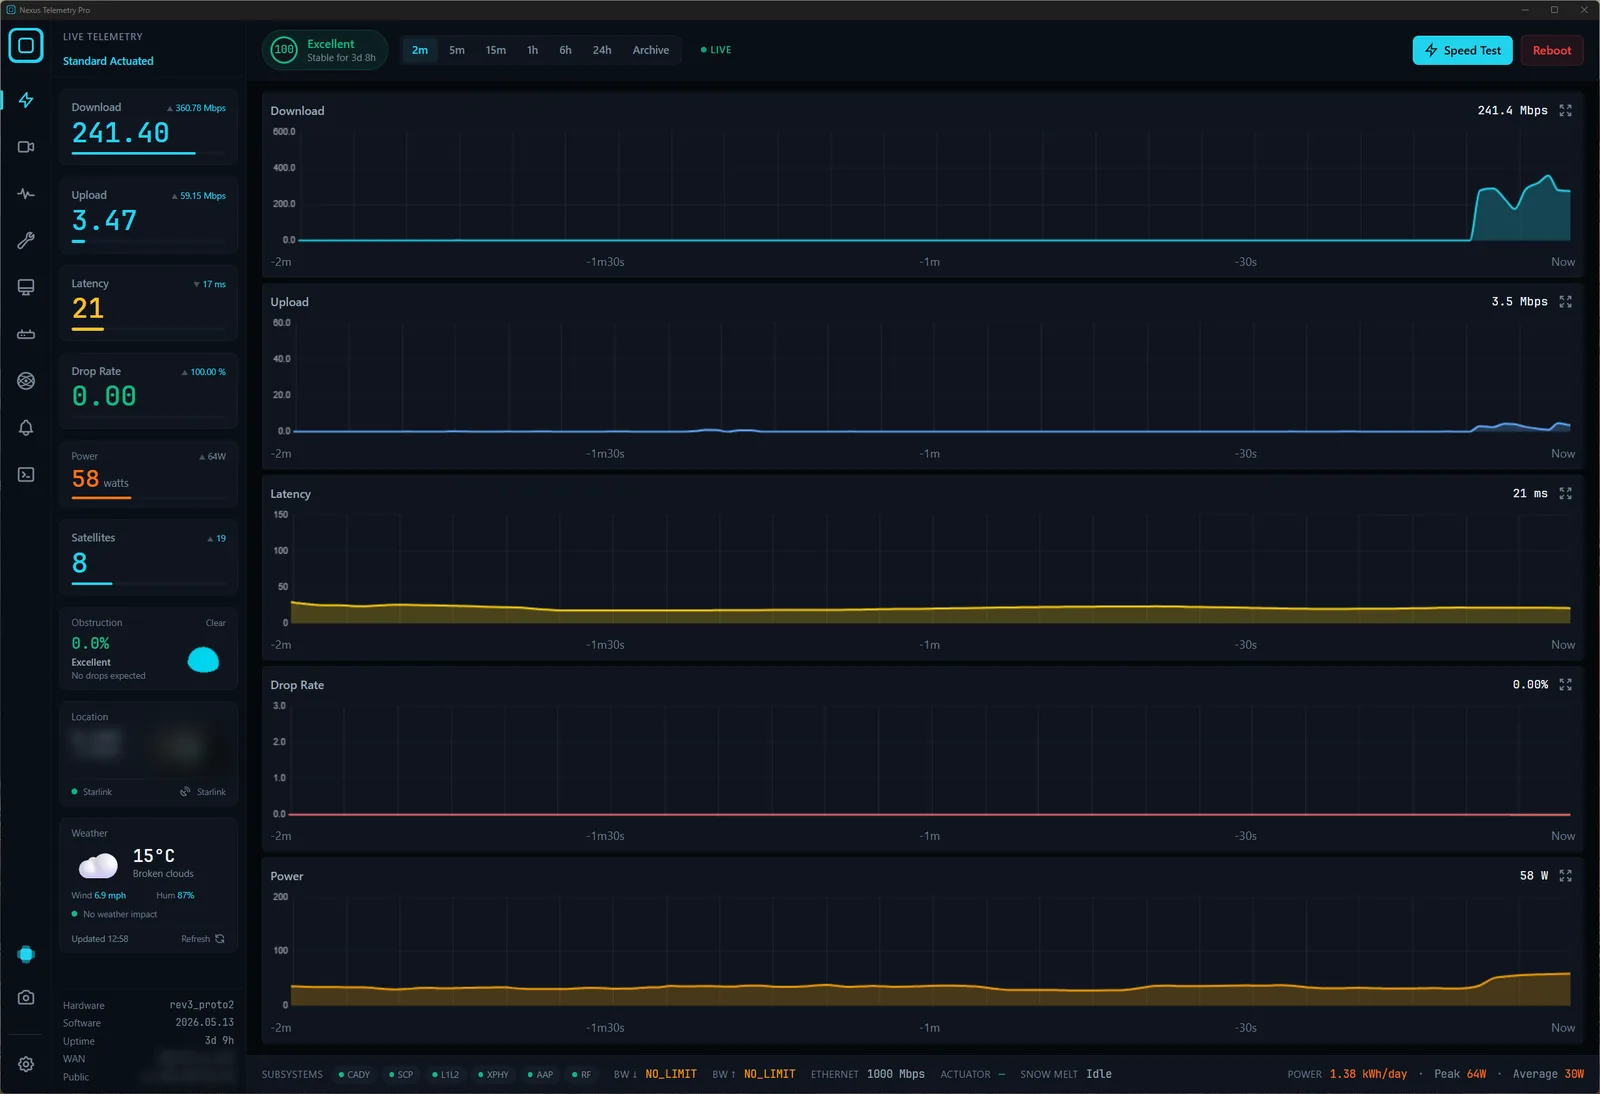Select the 24h time range tab
The height and width of the screenshot is (1094, 1600).
602,50
